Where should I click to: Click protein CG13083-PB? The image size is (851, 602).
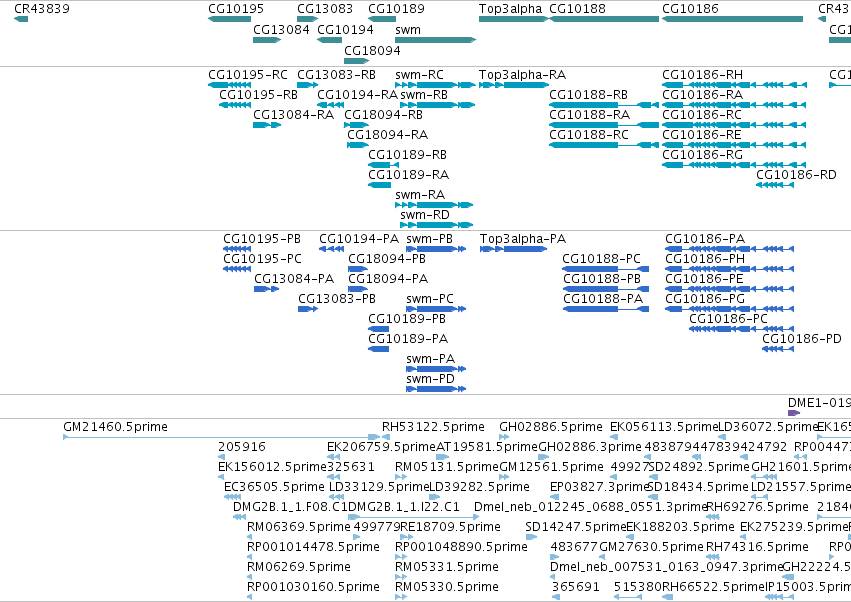[308, 309]
